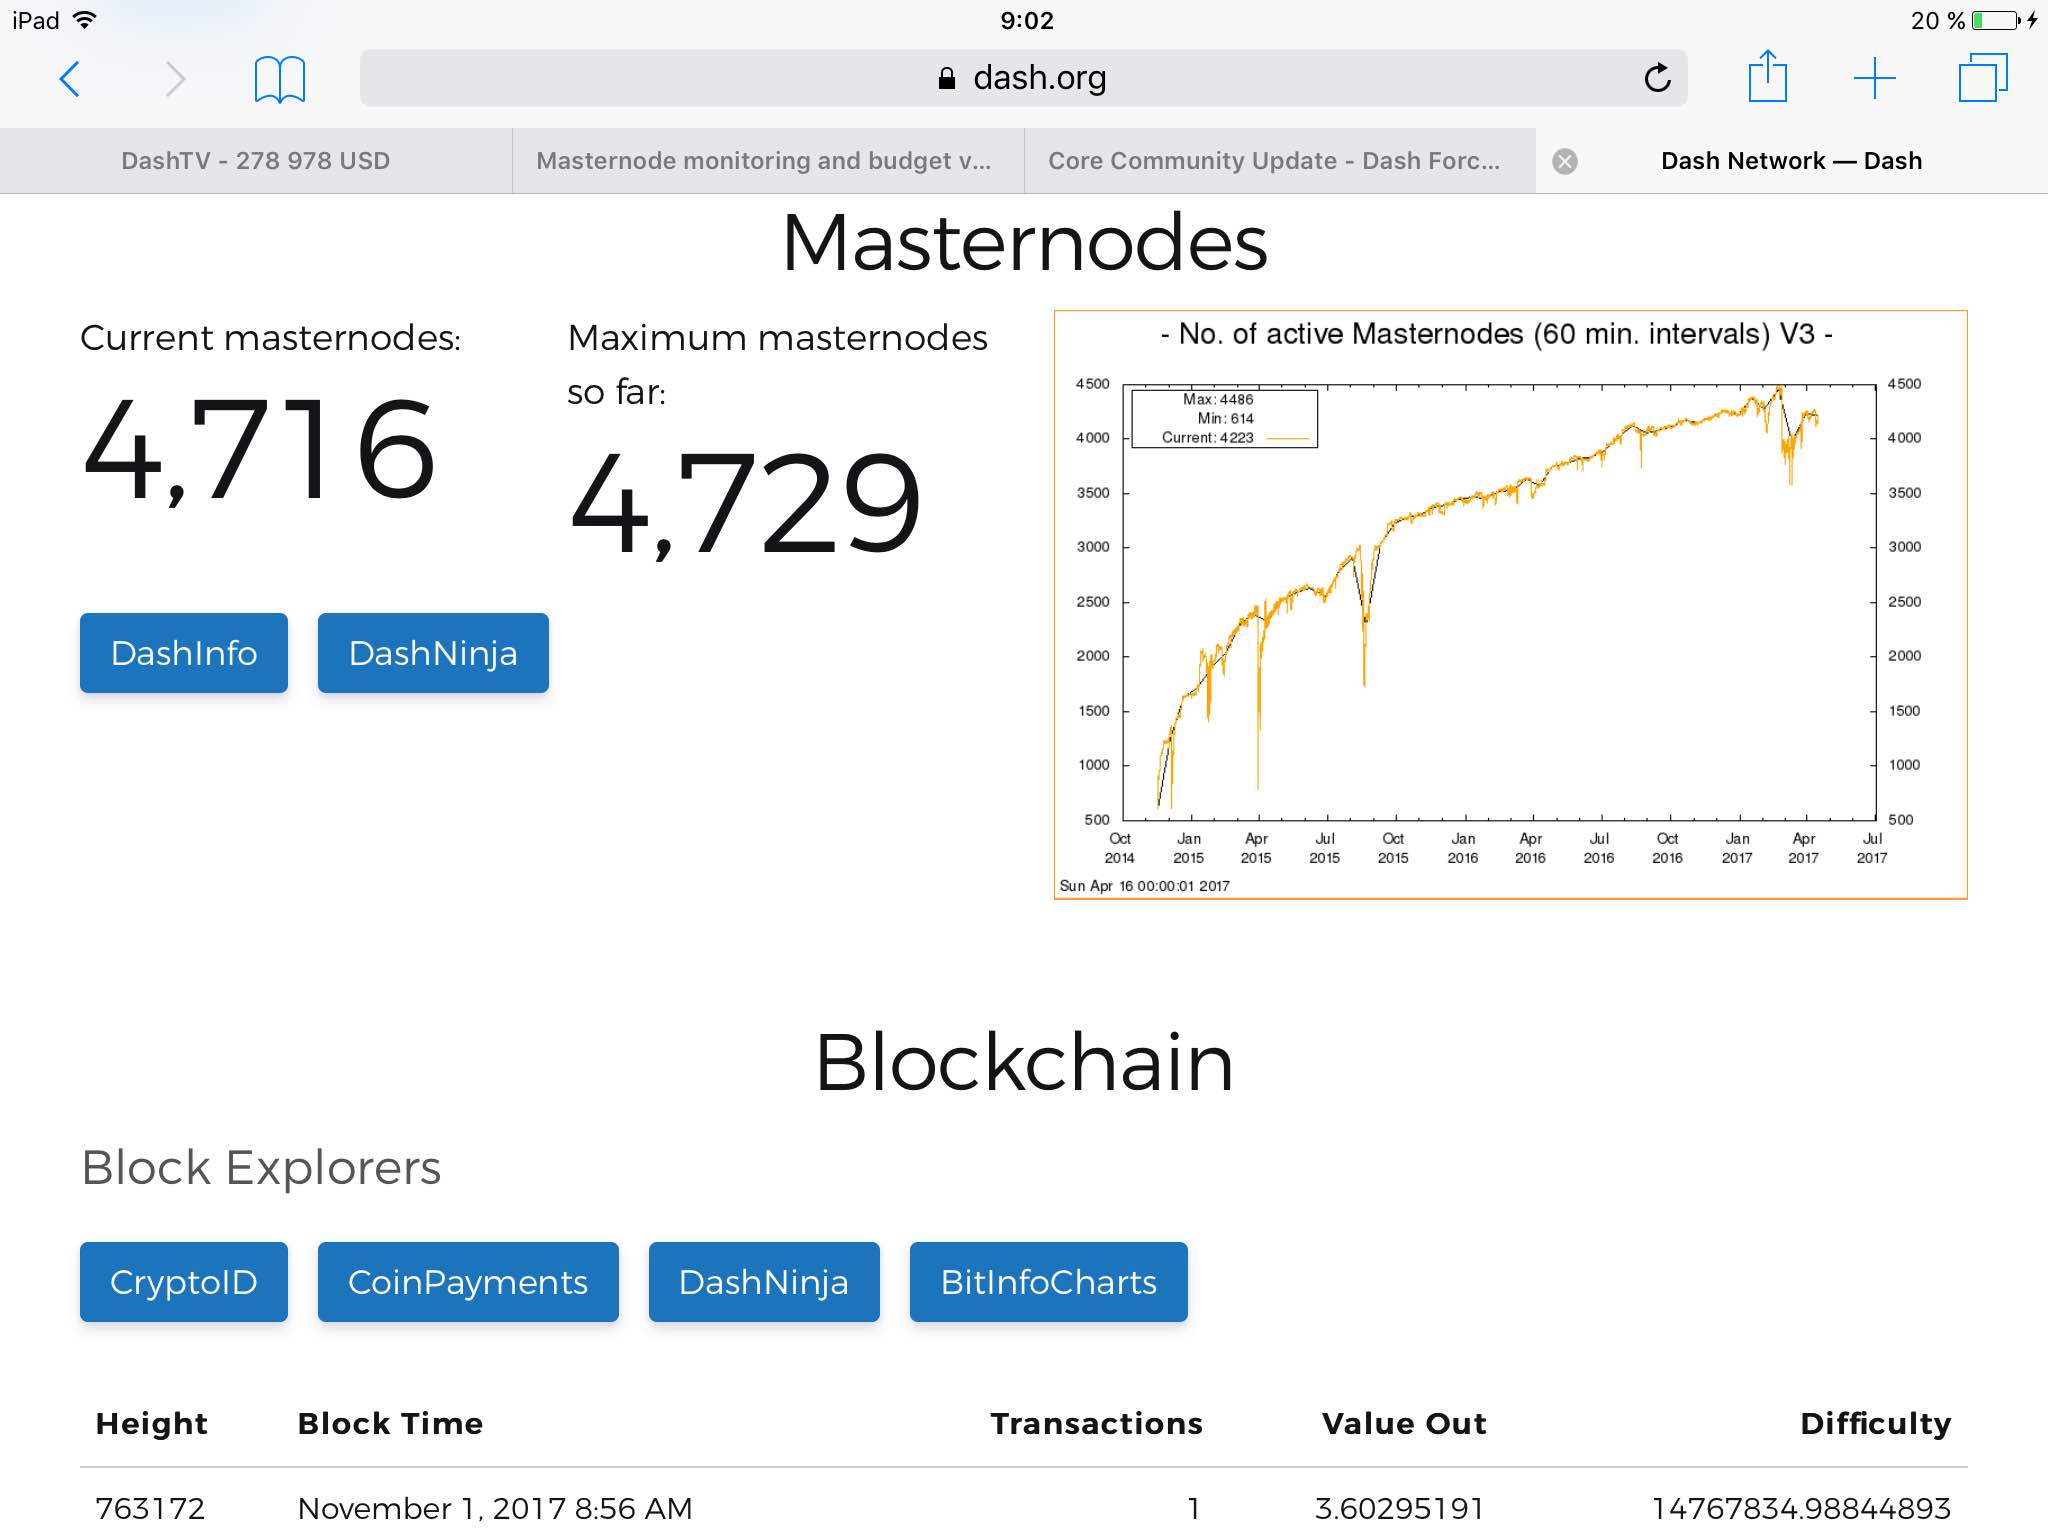Tap block height 763172
Viewport: 2048px width, 1536px height.
tap(150, 1508)
